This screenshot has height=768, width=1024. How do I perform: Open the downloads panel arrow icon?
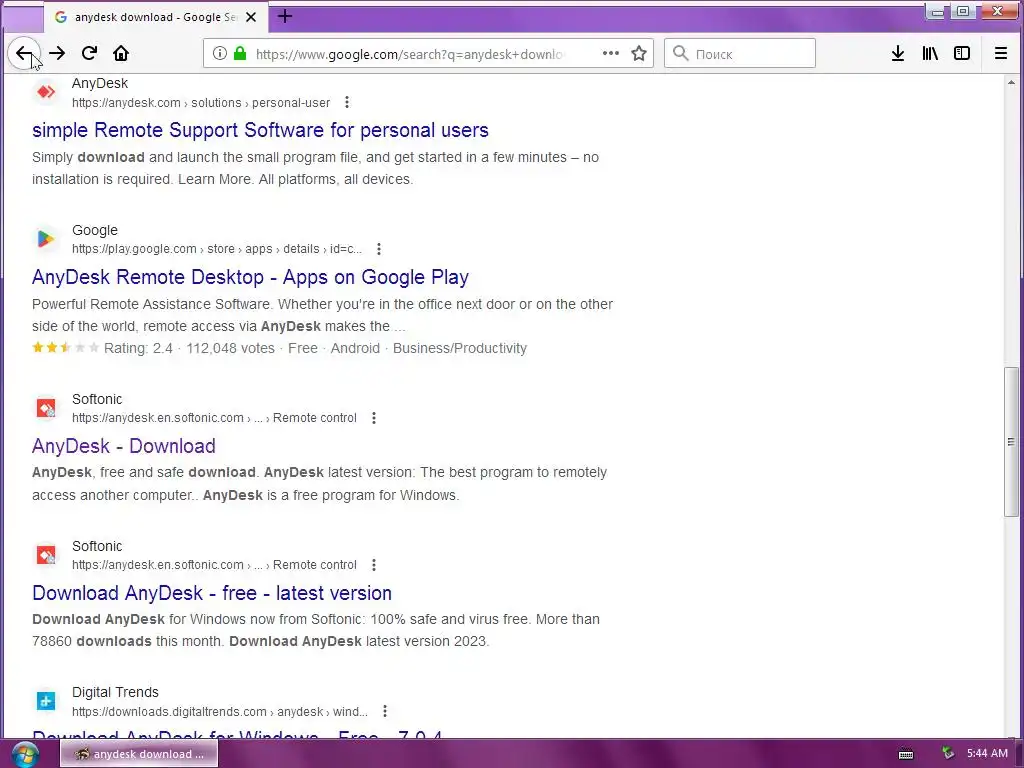898,54
